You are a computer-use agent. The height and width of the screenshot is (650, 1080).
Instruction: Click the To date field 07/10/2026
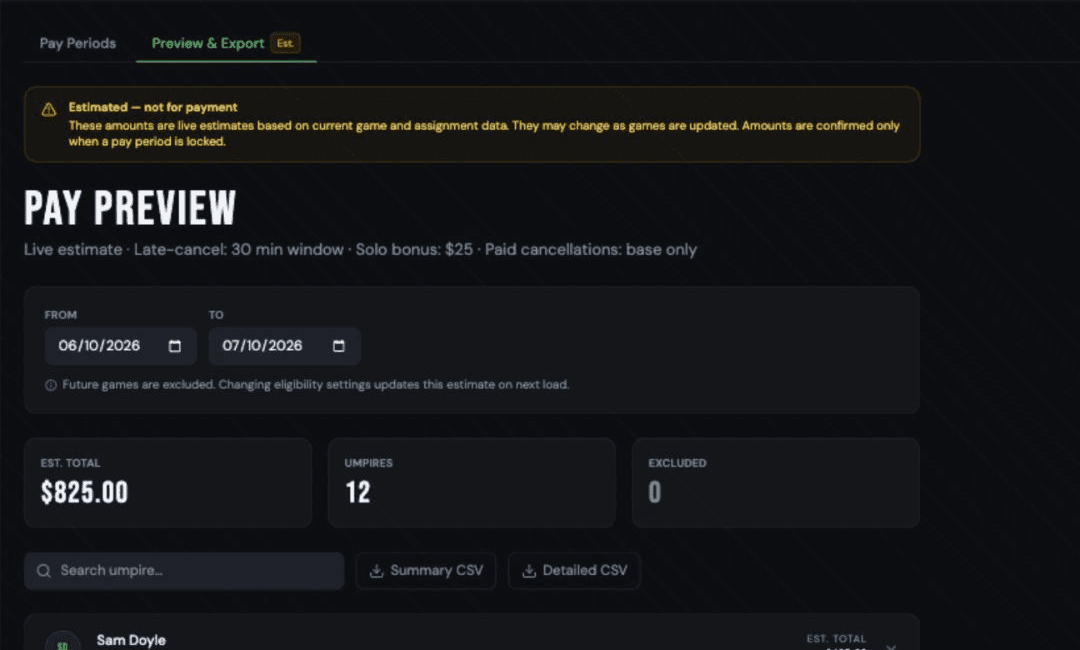point(284,346)
